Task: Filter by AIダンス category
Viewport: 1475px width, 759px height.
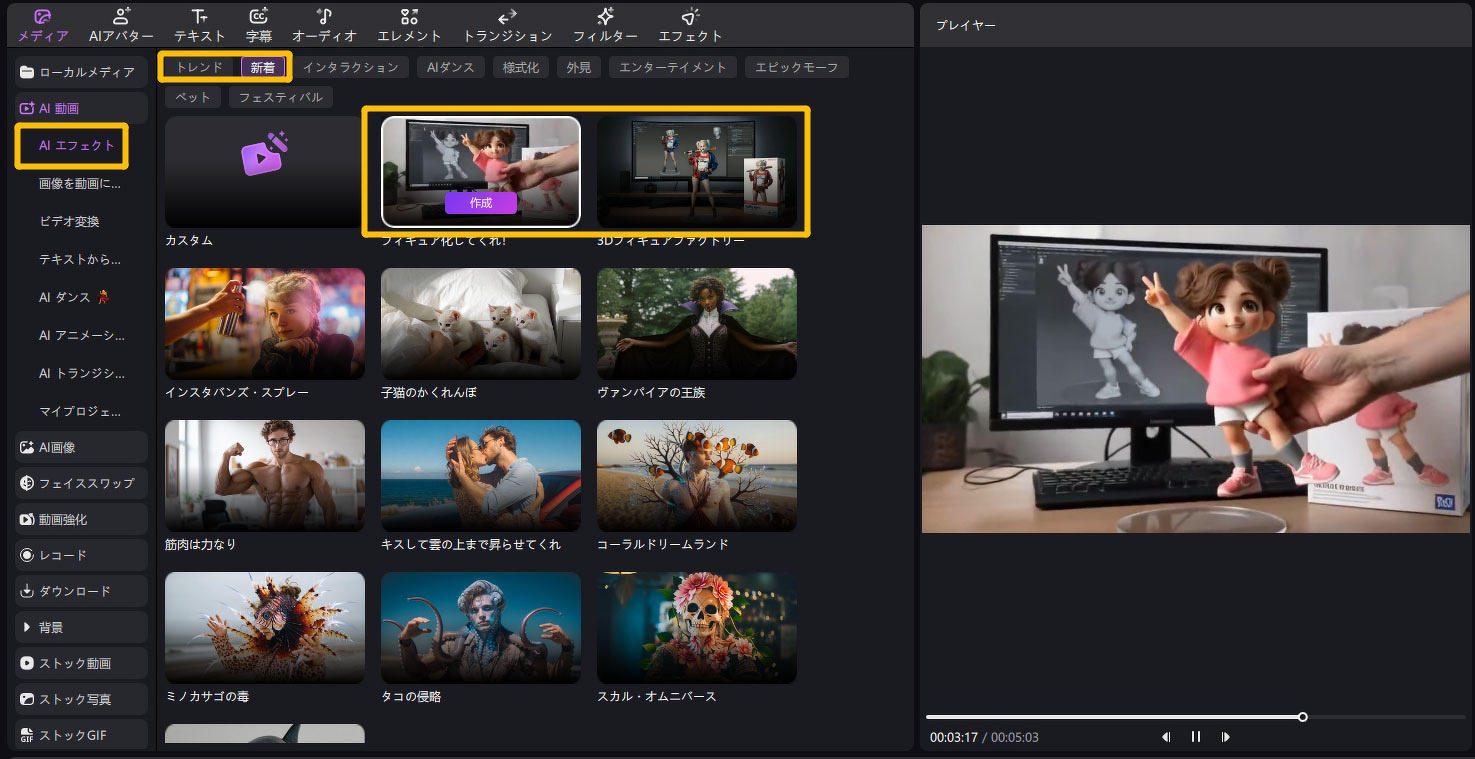Action: click(451, 67)
